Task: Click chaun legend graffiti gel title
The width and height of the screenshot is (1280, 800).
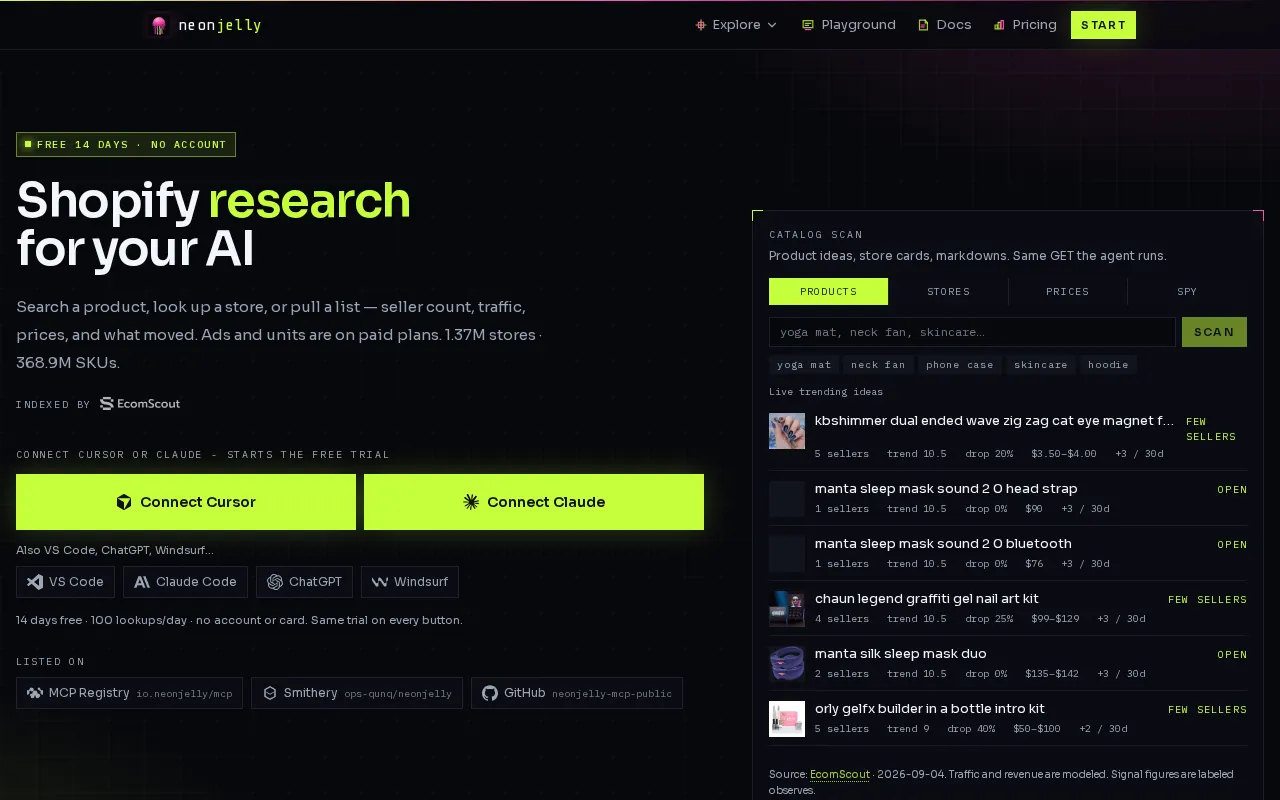Action: click(927, 599)
